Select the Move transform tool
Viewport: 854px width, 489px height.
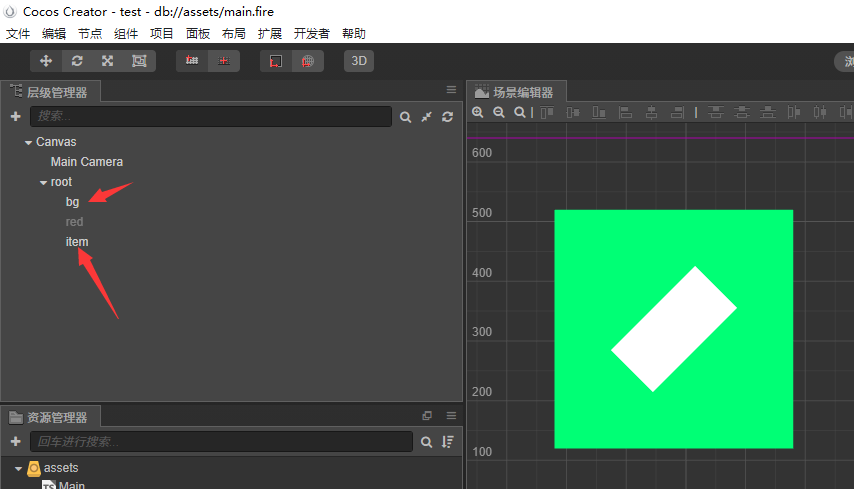46,61
